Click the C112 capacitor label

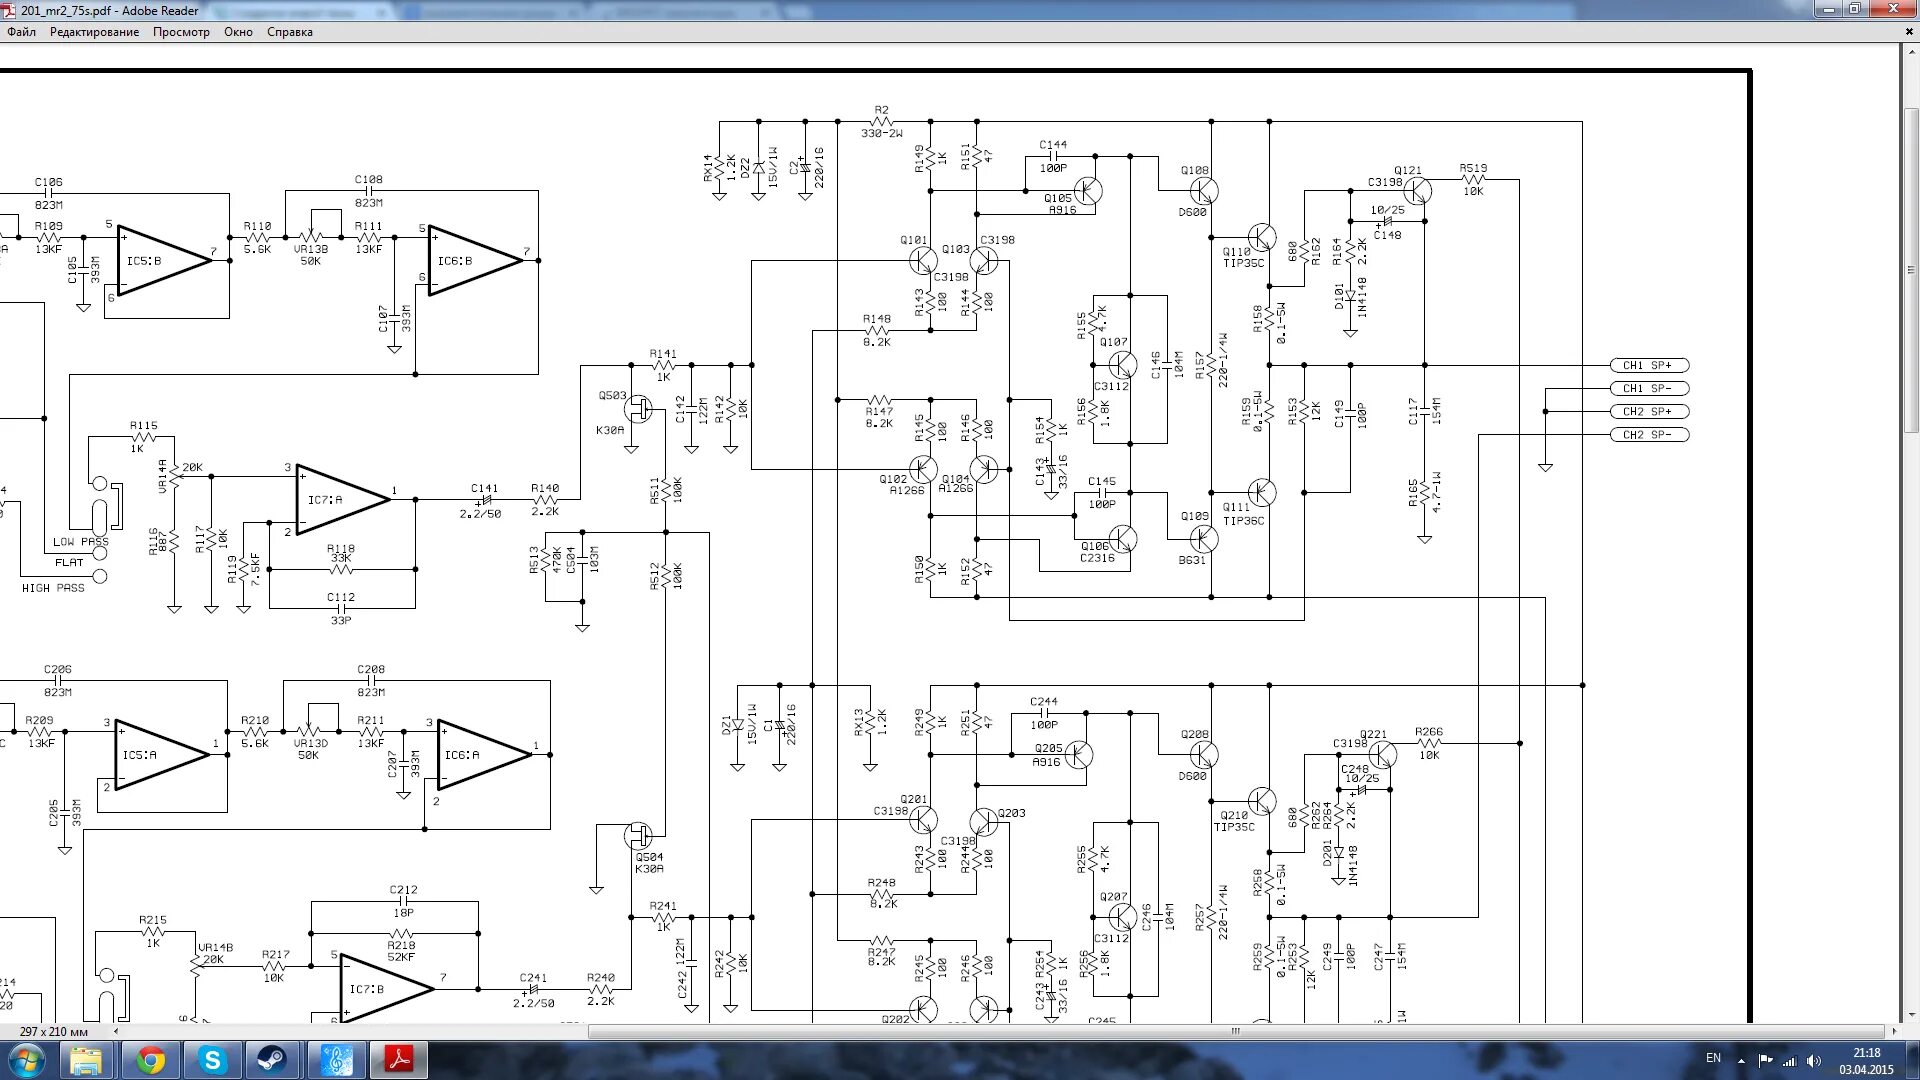click(341, 597)
